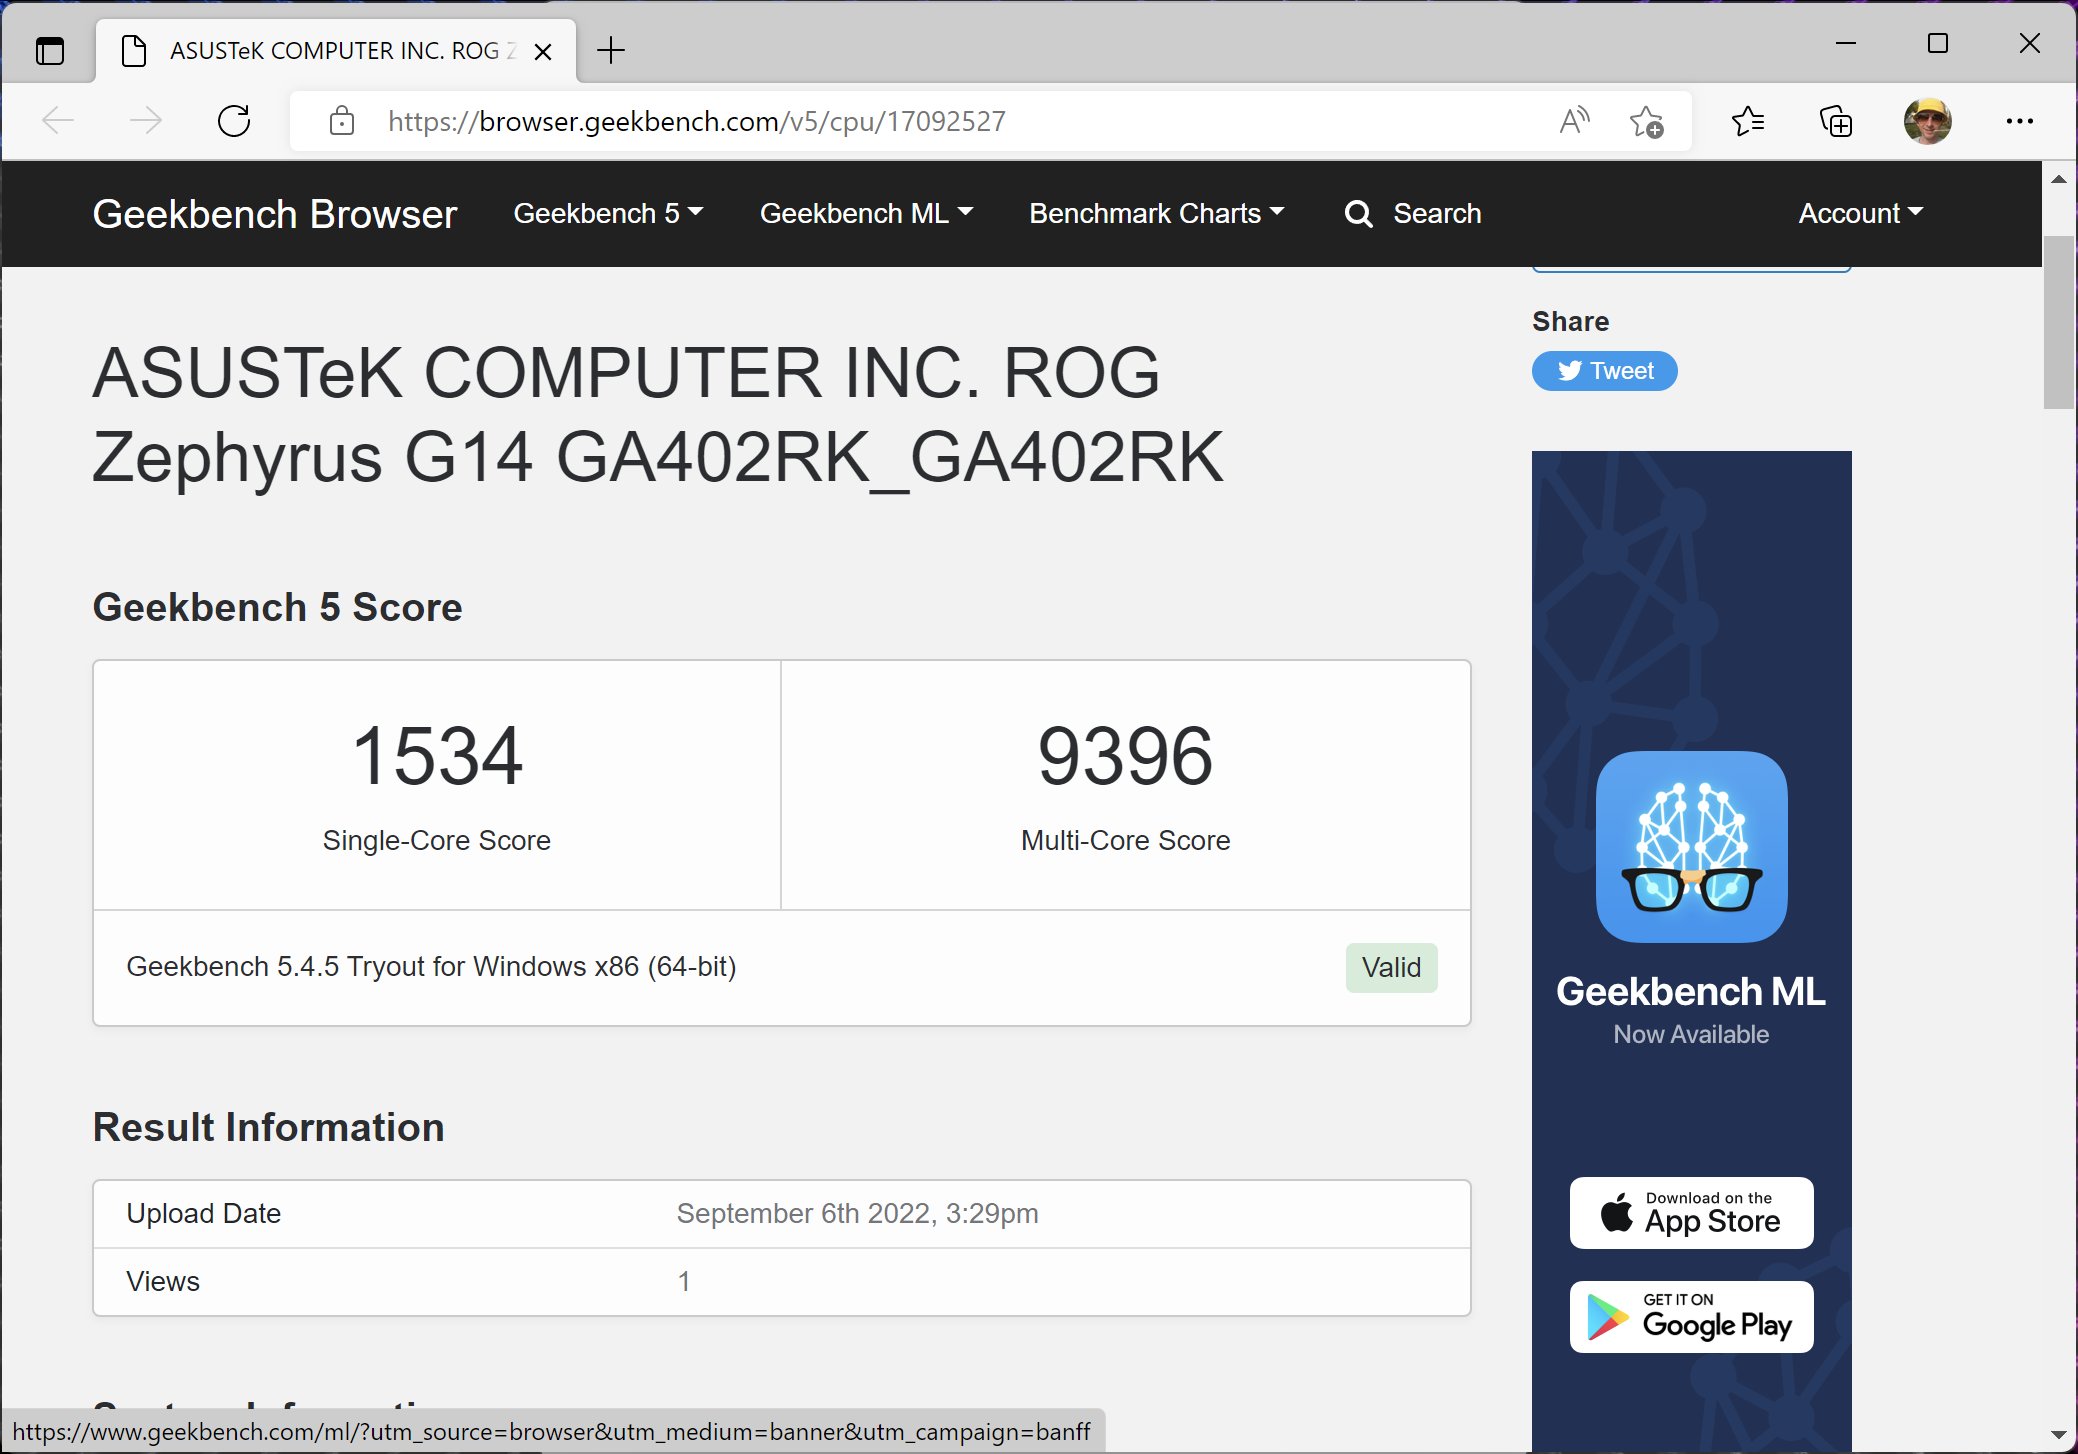Image resolution: width=2078 pixels, height=1454 pixels.
Task: Click the Multi-Core Score value 9396
Action: pyautogui.click(x=1124, y=753)
